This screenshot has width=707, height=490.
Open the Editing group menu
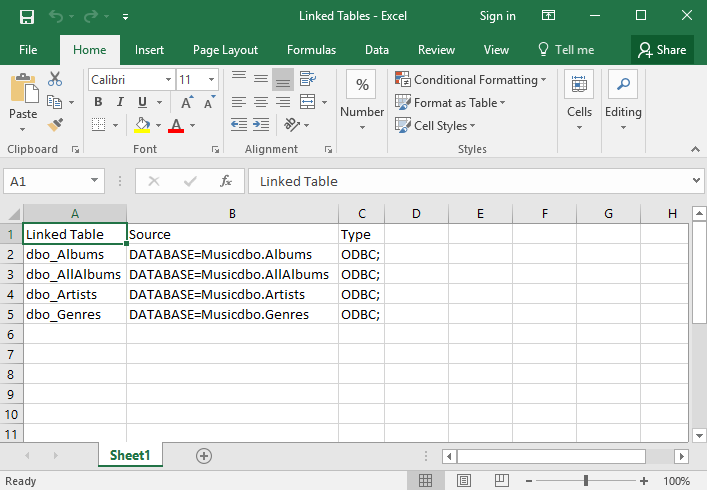623,100
